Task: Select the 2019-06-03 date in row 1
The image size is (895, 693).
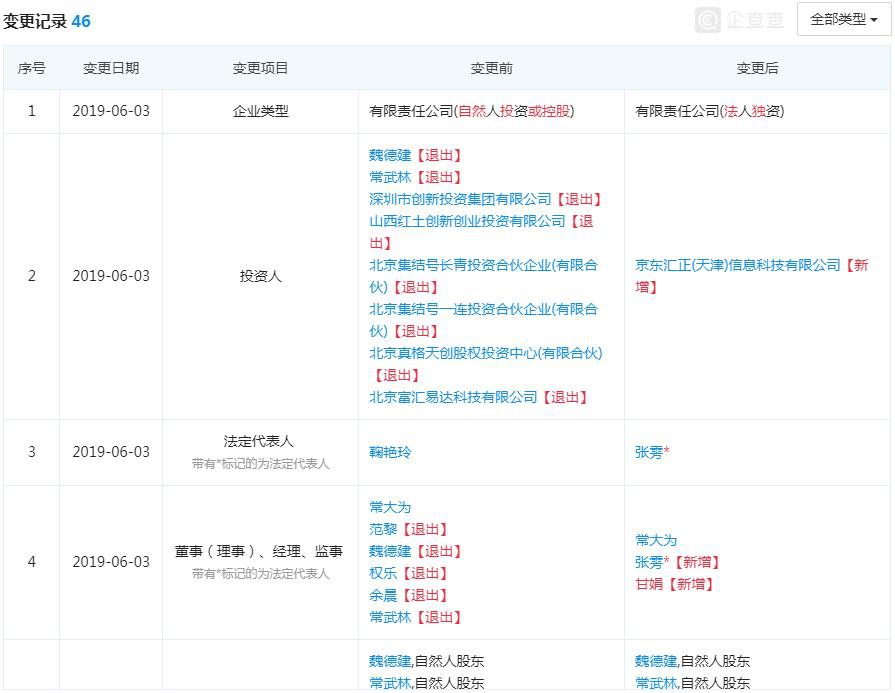Action: point(111,111)
